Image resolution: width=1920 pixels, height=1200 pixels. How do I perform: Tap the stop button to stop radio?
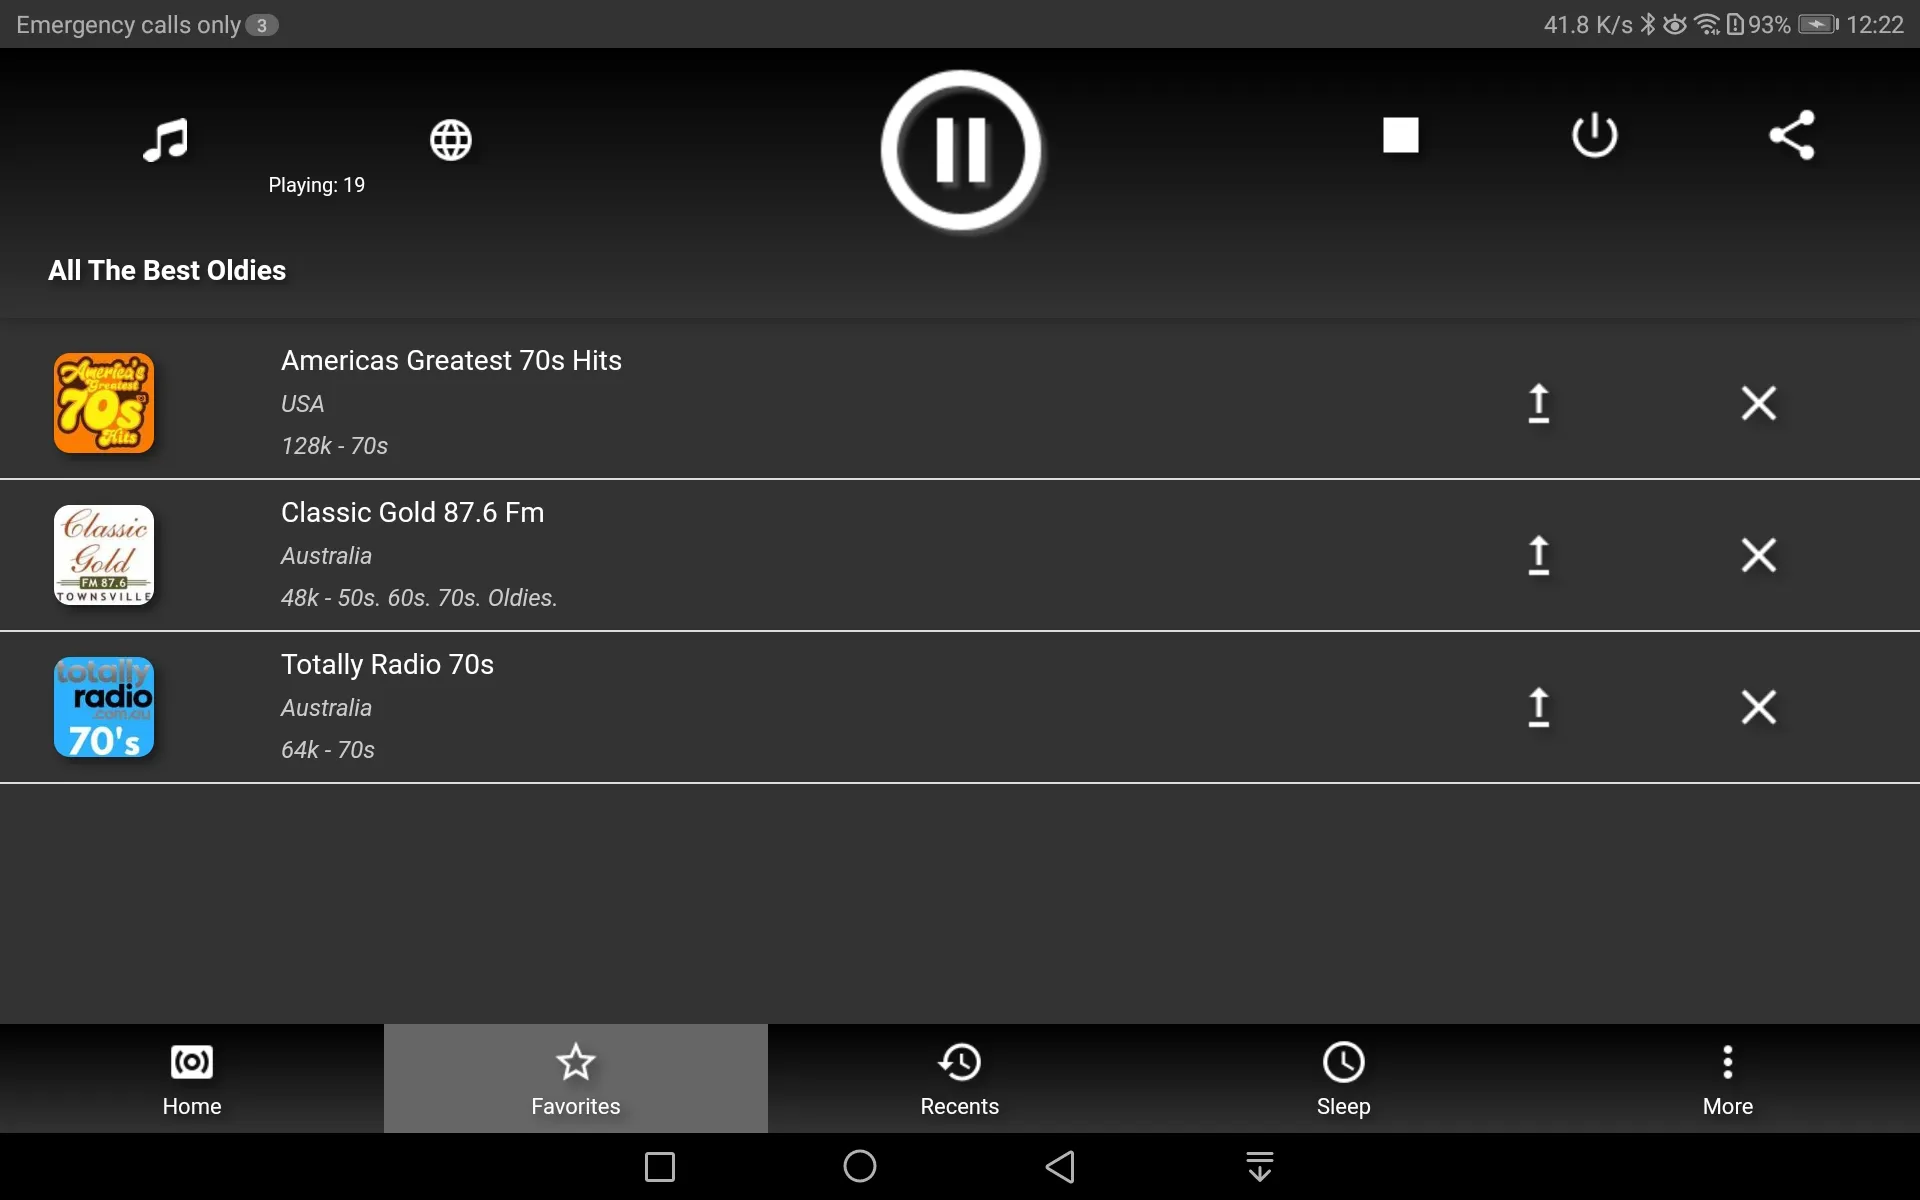pyautogui.click(x=1400, y=134)
